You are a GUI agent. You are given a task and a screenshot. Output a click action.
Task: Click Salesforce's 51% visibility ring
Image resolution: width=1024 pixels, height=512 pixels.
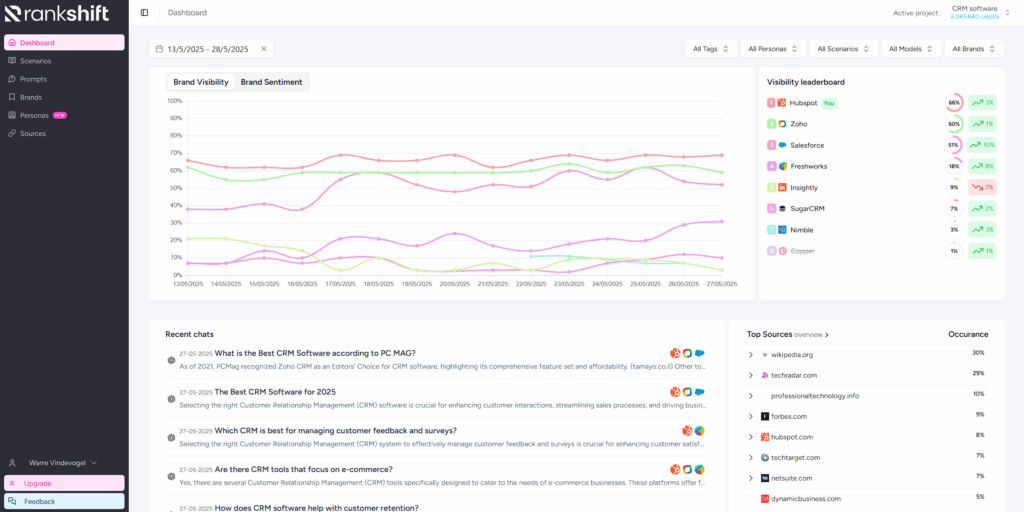[953, 145]
